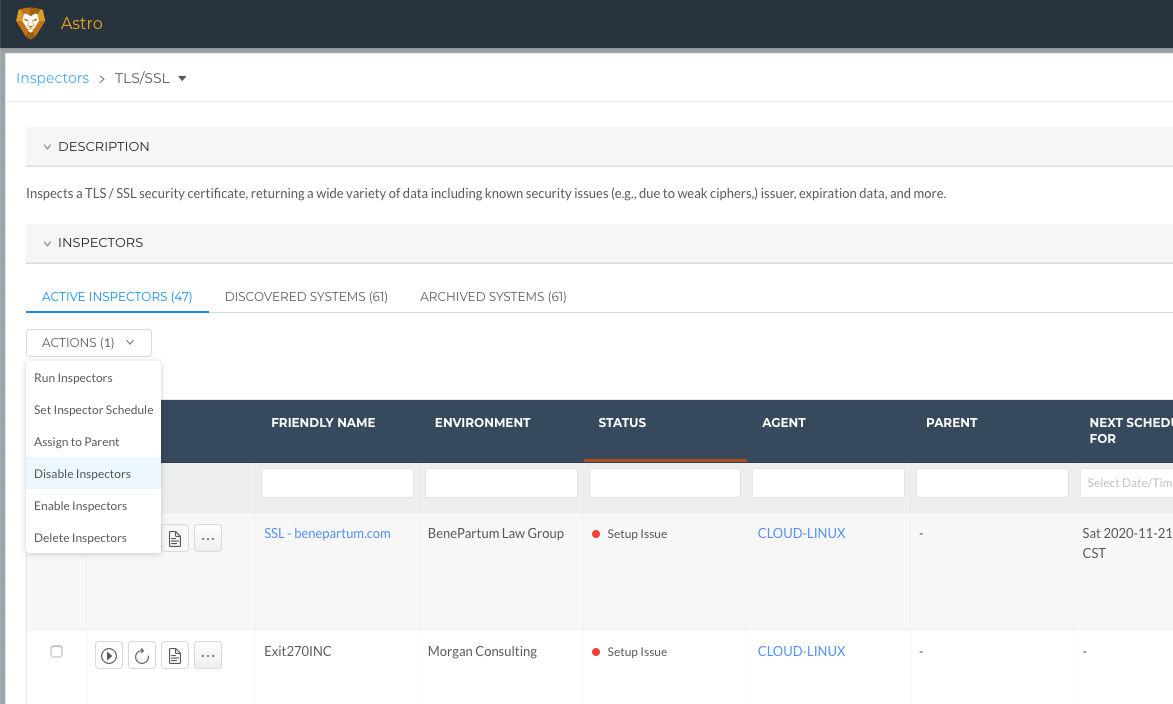Viewport: 1173px width, 704px height.
Task: Open CLOUD-LINUX agent link in Exit270INC row
Action: 801,651
